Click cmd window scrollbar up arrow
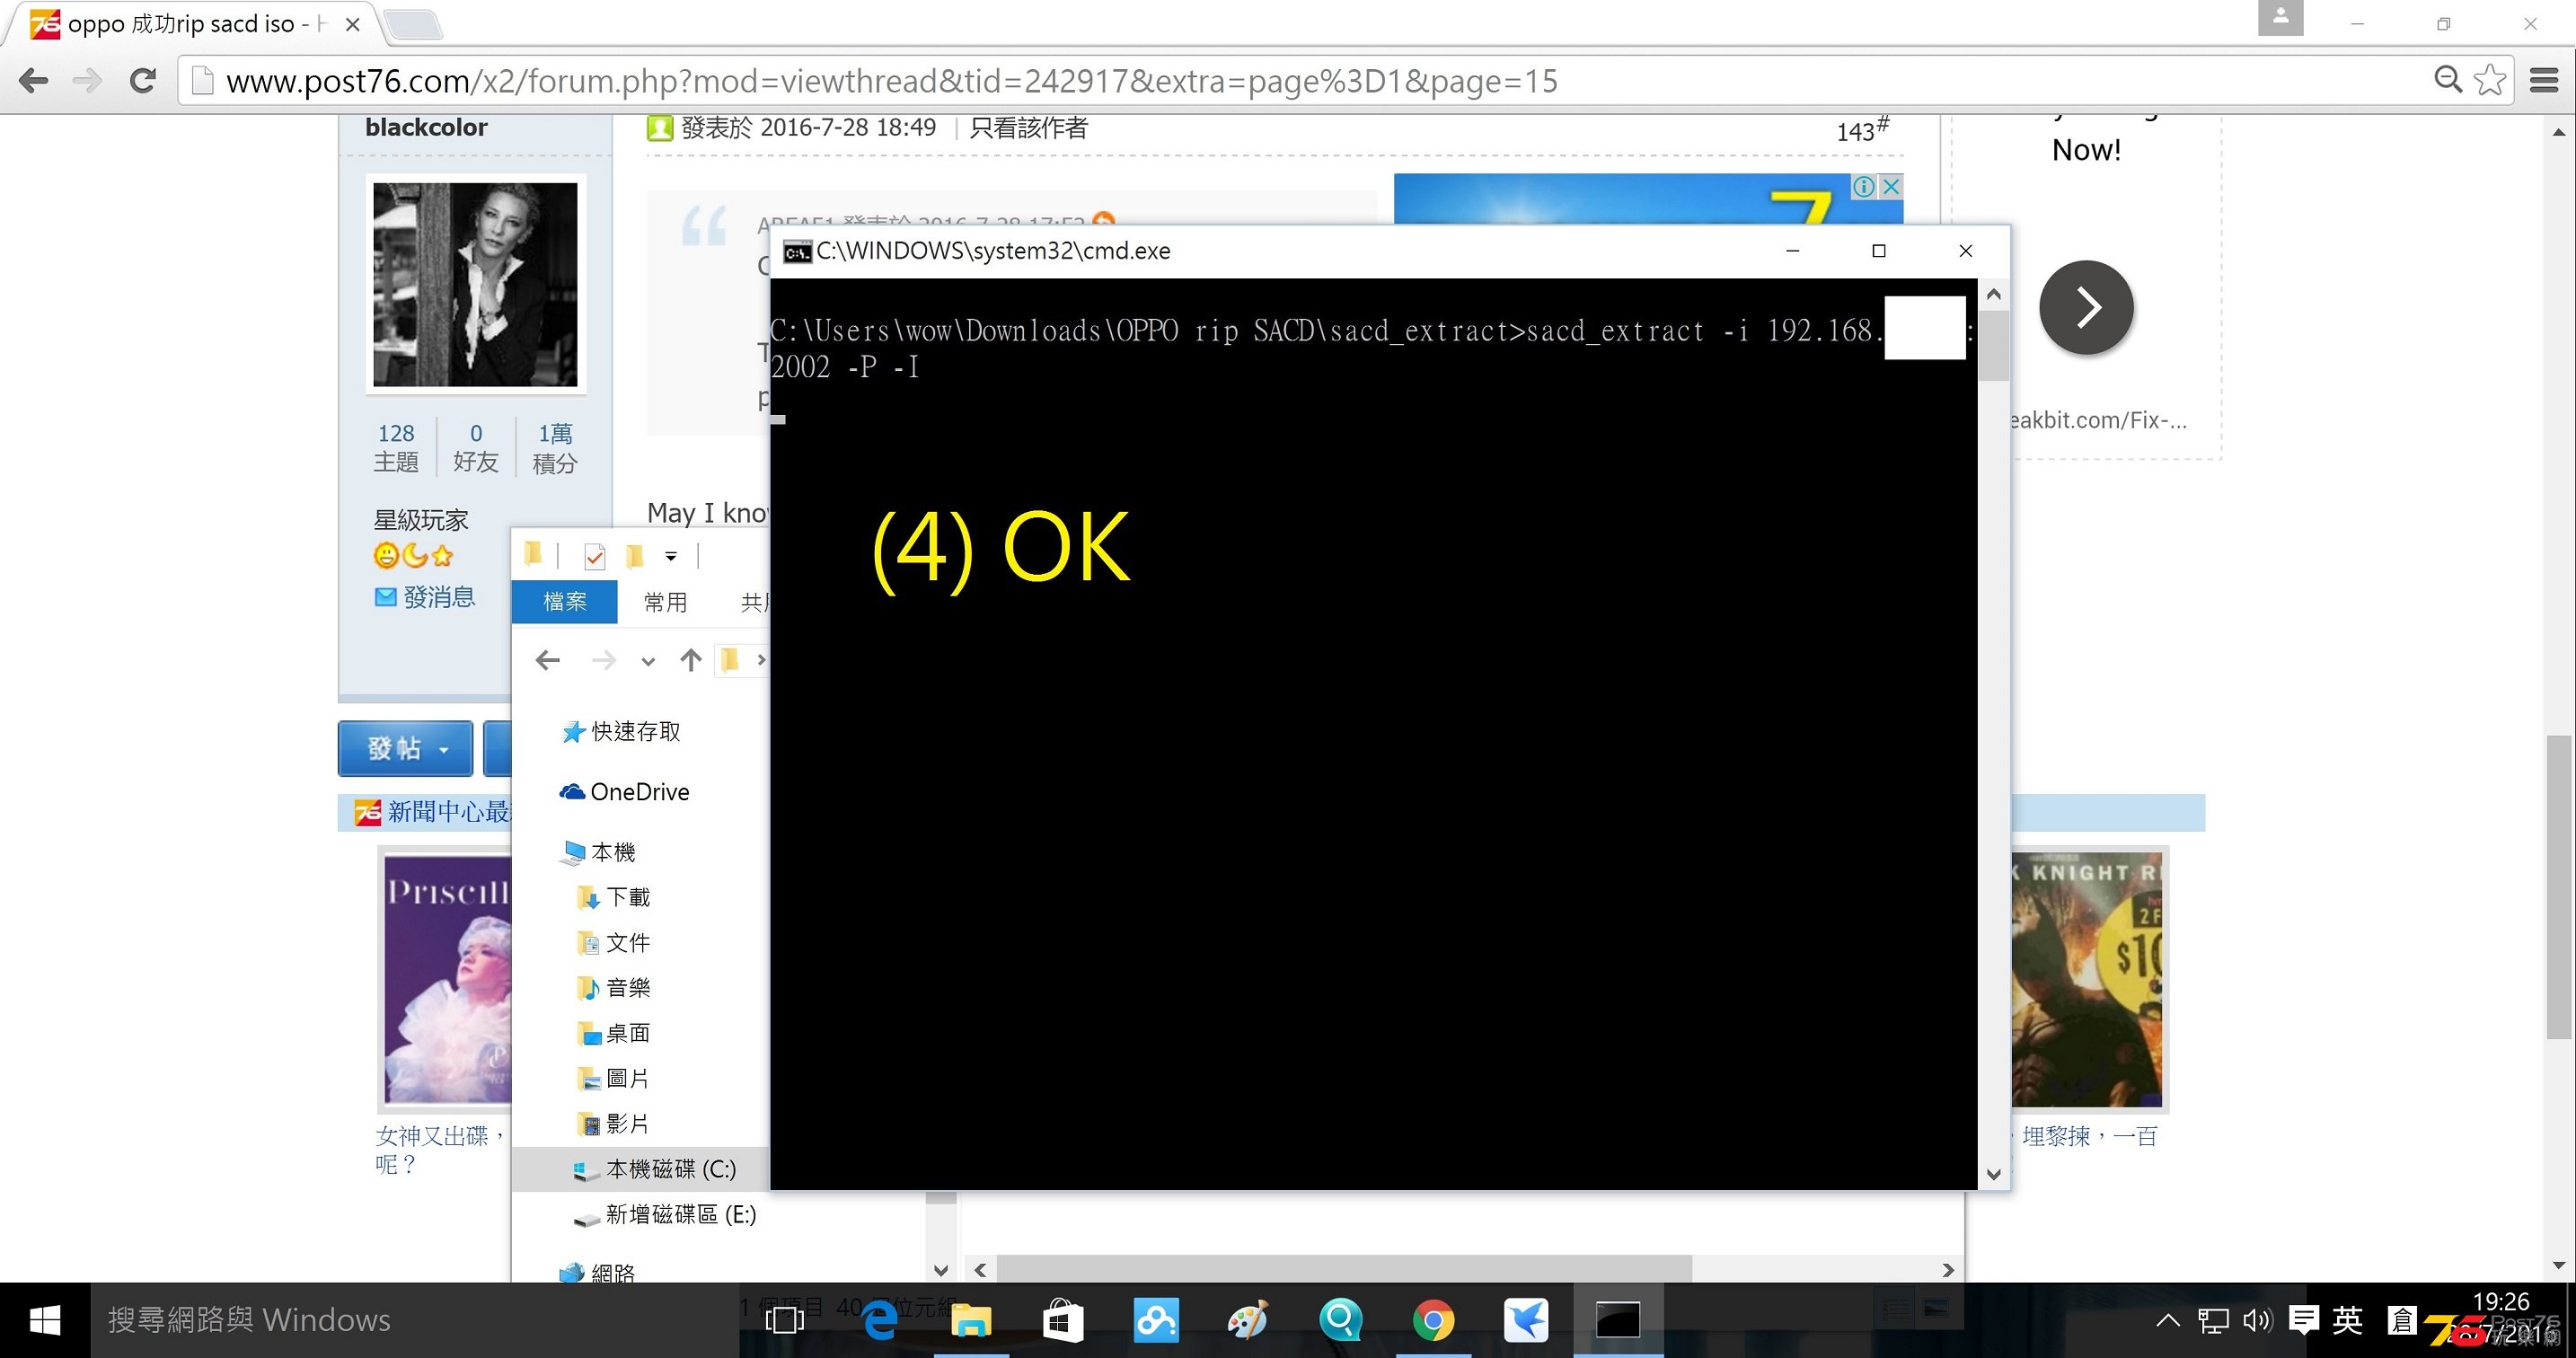The image size is (2576, 1358). pos(1993,294)
